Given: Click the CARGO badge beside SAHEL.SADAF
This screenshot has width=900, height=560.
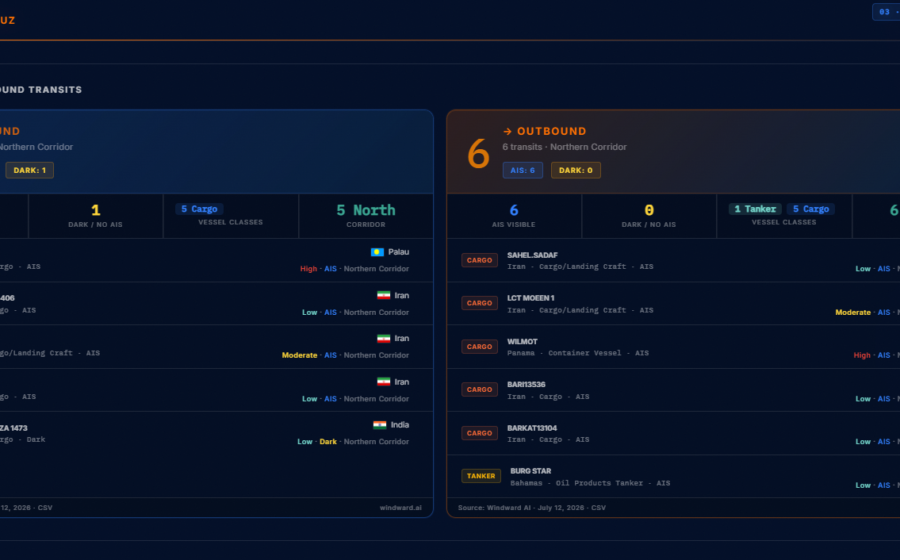Looking at the screenshot, I should click(479, 260).
